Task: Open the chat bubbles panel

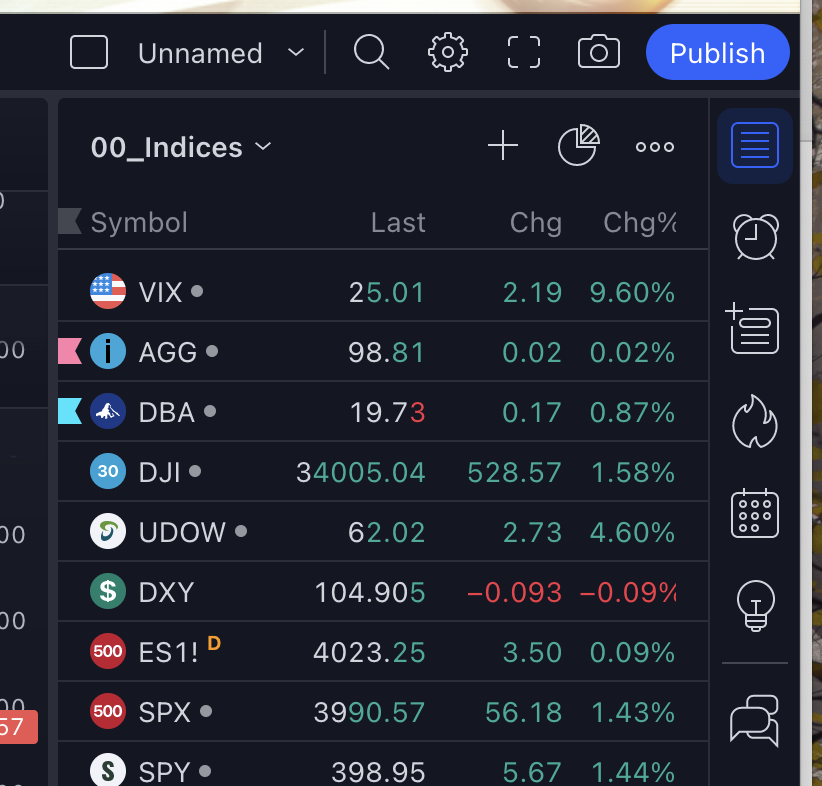Action: click(755, 719)
